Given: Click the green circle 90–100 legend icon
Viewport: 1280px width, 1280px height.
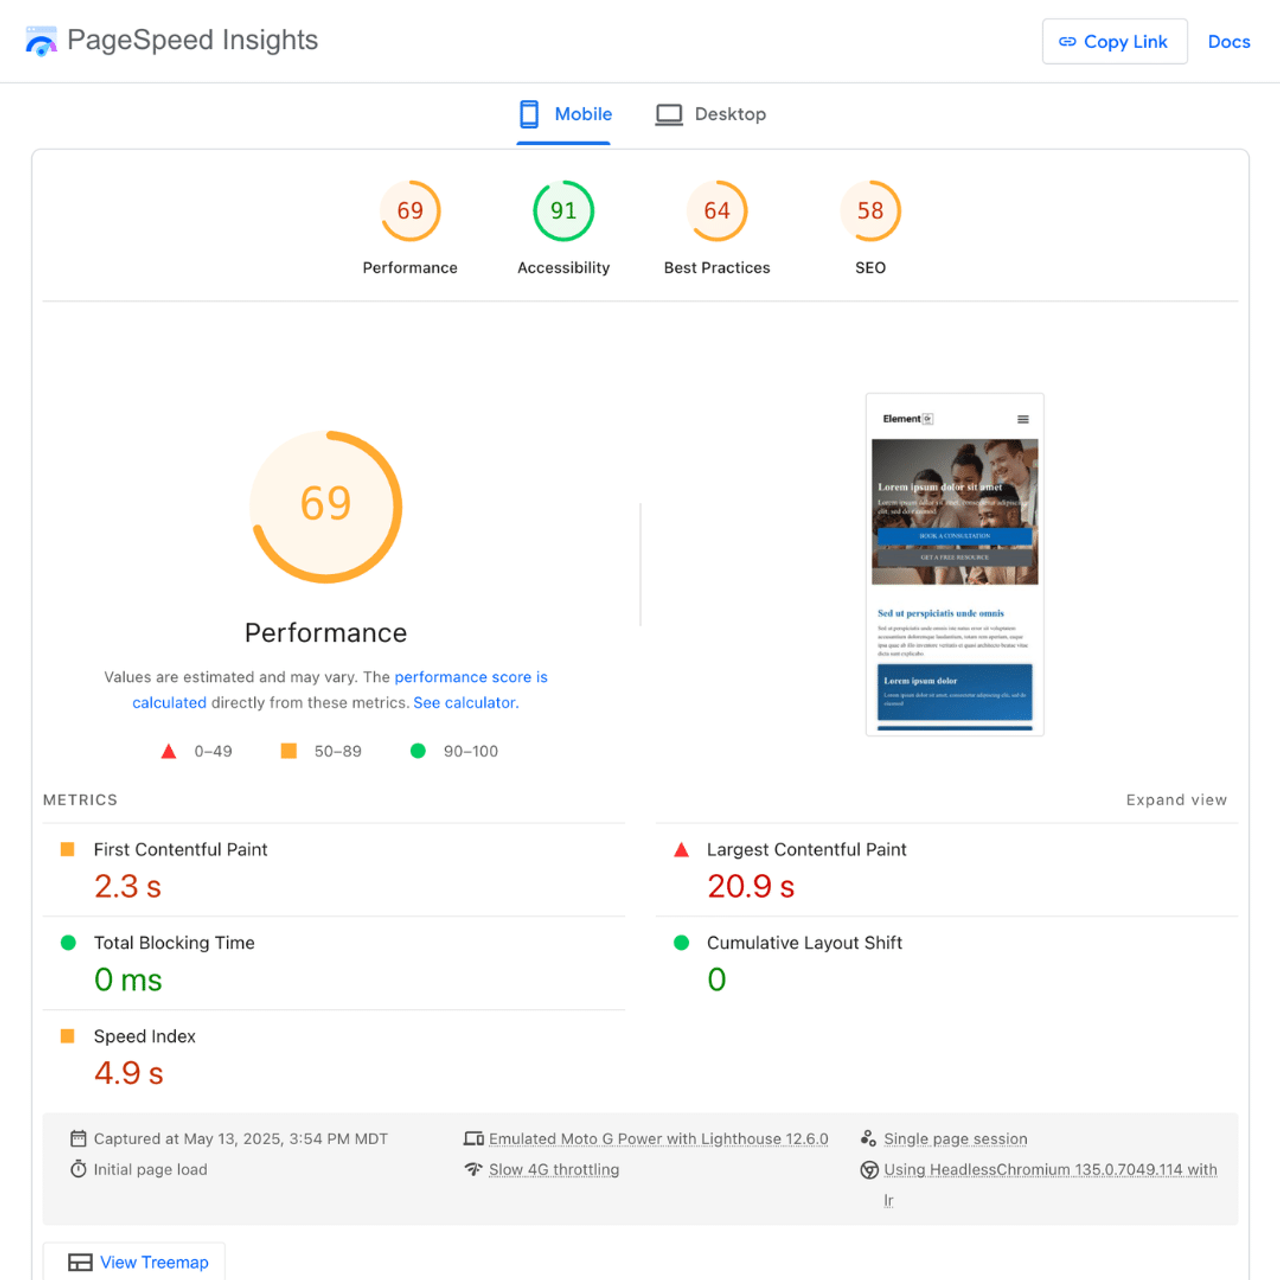Looking at the screenshot, I should 418,751.
